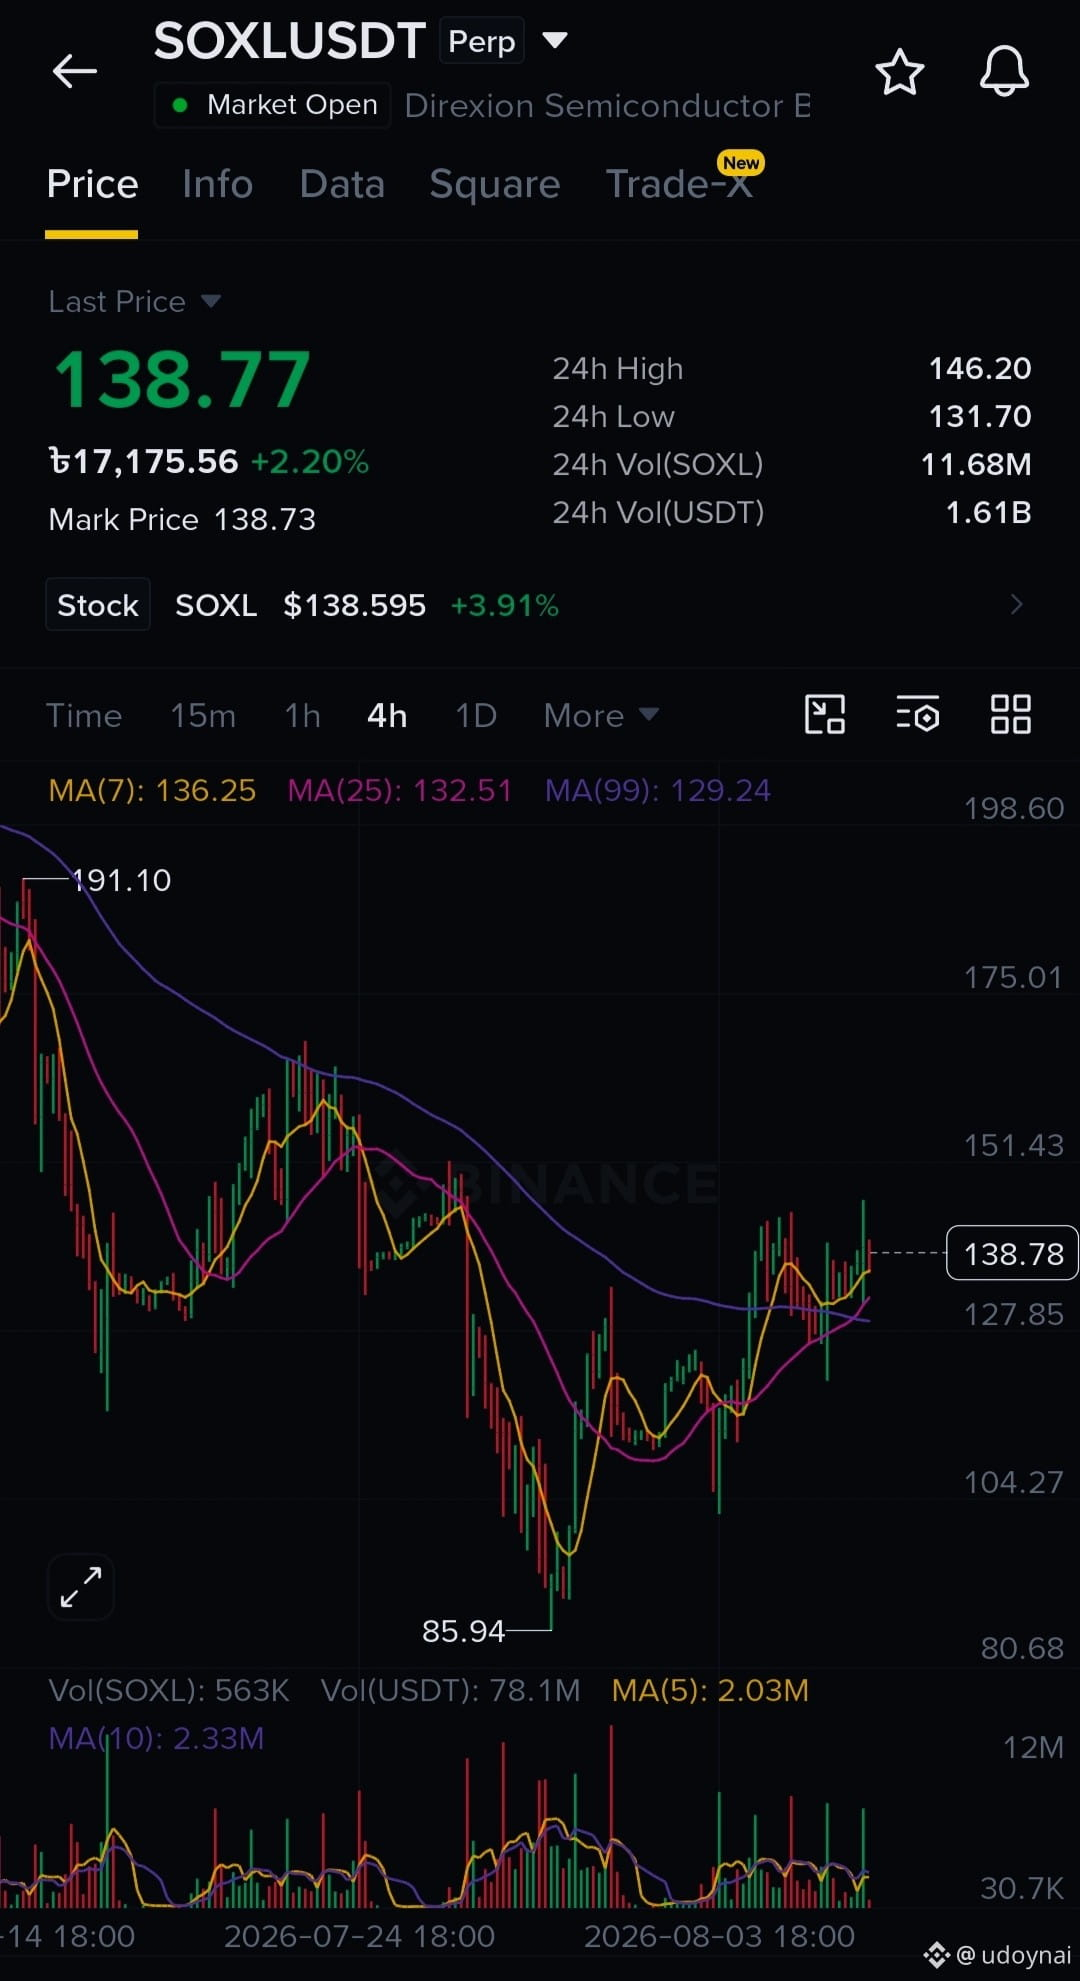Open price alert bell icon
The height and width of the screenshot is (1981, 1080).
1003,71
